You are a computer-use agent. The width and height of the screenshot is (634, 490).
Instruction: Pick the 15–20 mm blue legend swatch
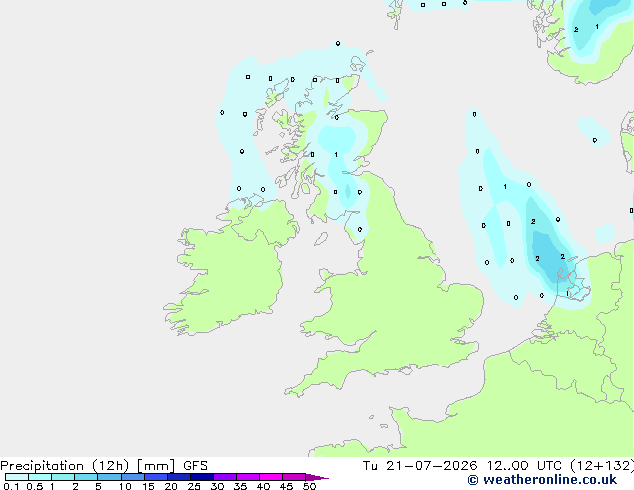click(156, 477)
